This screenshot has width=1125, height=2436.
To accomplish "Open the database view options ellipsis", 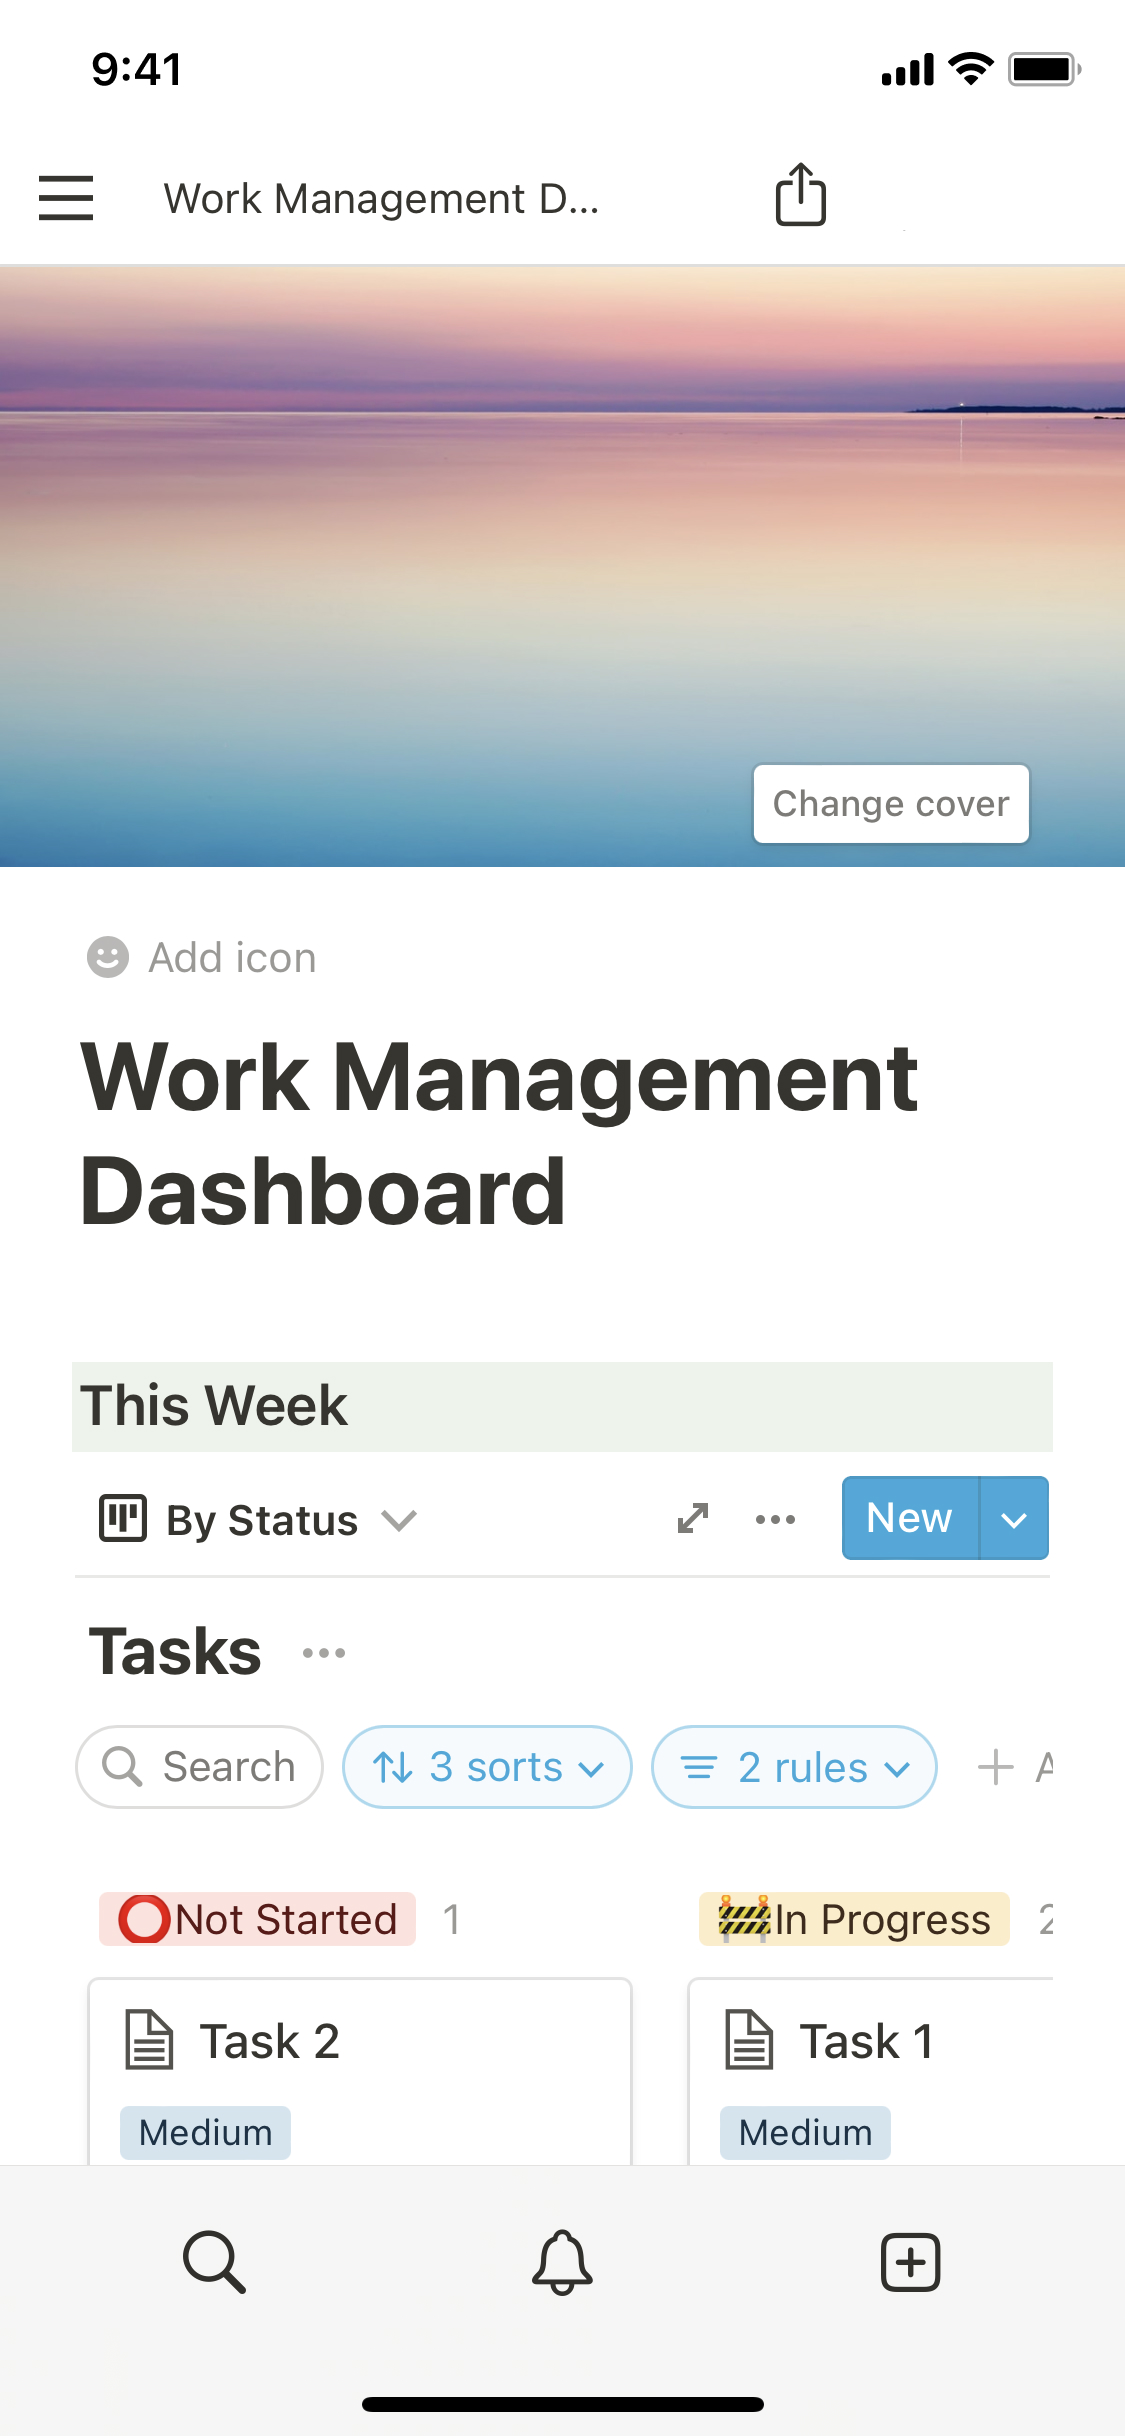I will click(x=775, y=1519).
